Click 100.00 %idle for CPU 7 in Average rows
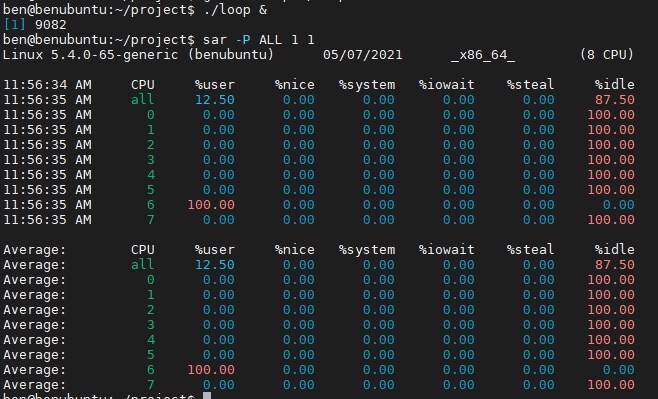Viewport: 658px width, 399px height. point(611,385)
